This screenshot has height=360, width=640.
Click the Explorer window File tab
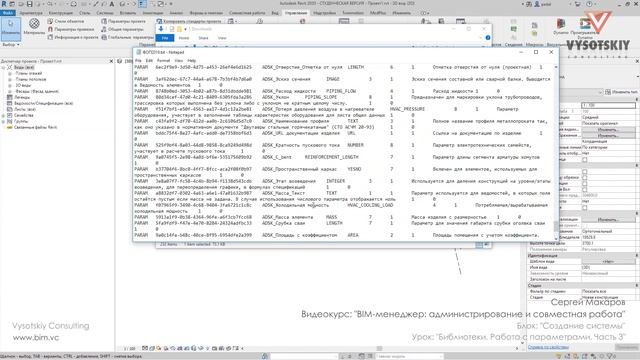pos(165,38)
